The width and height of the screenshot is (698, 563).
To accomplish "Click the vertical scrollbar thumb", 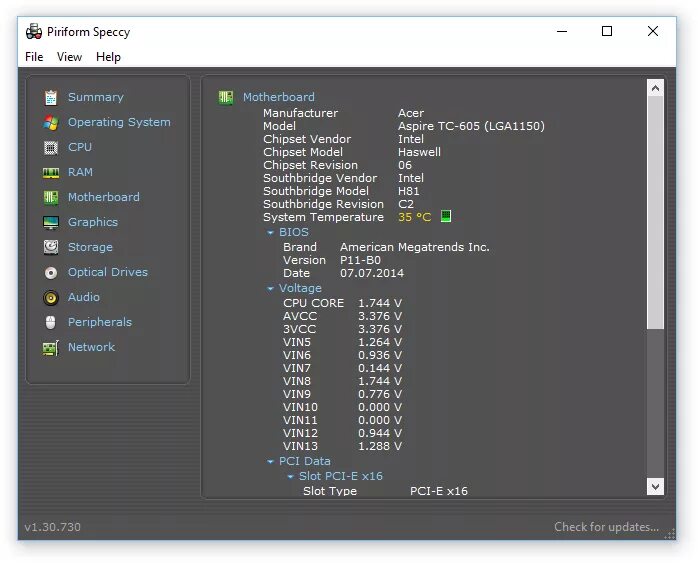I will tap(655, 213).
